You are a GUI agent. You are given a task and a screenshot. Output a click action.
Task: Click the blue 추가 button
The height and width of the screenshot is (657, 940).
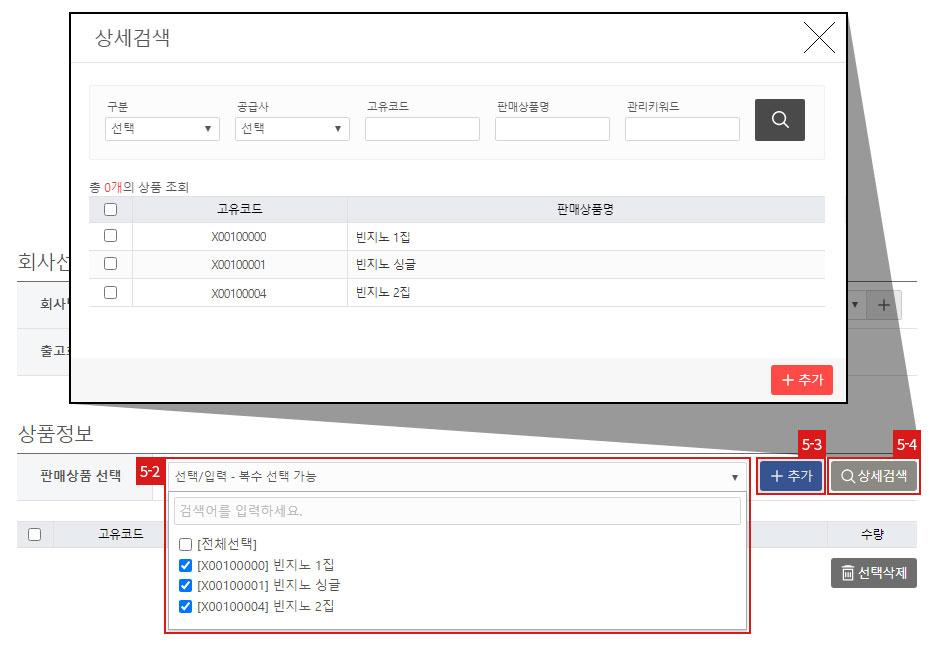tap(790, 476)
